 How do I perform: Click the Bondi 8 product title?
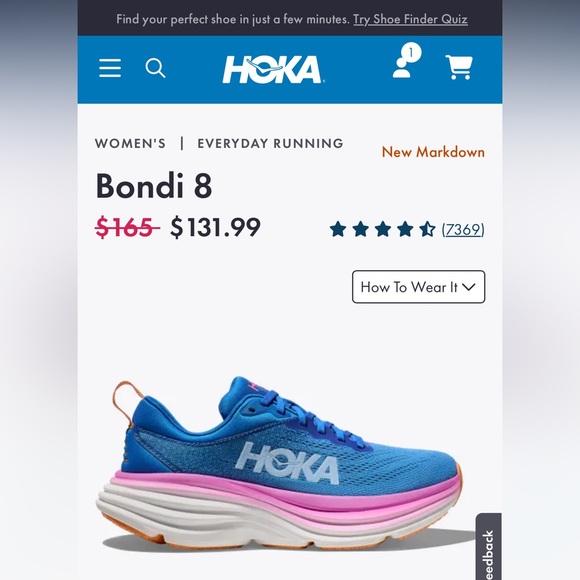point(154,185)
